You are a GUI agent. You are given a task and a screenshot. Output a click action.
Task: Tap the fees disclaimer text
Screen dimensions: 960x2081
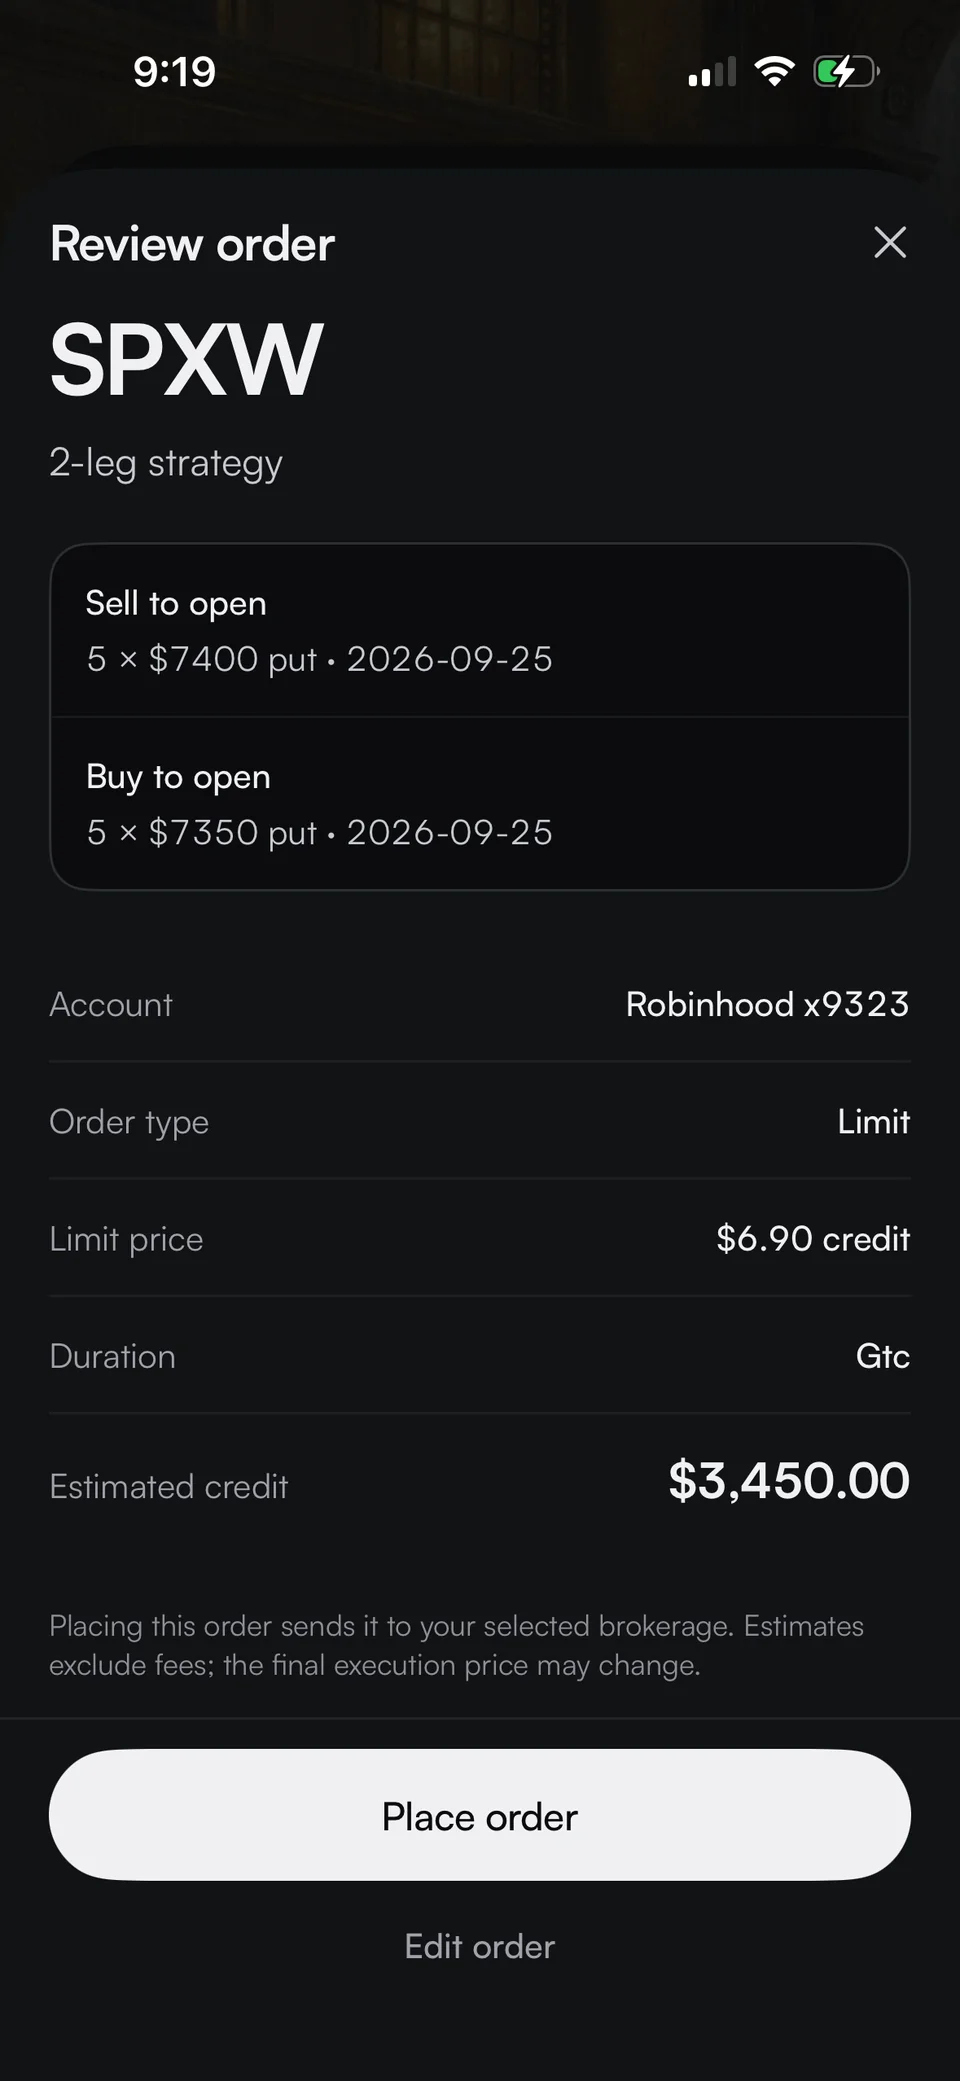456,1645
